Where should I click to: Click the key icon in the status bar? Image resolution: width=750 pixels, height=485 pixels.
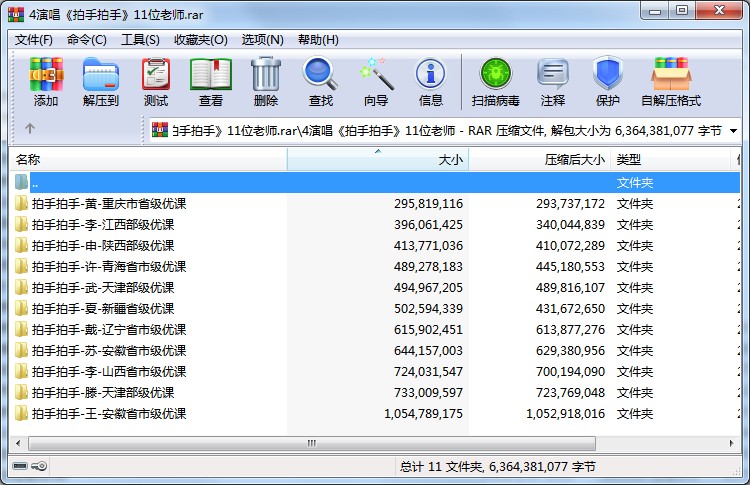[39, 466]
